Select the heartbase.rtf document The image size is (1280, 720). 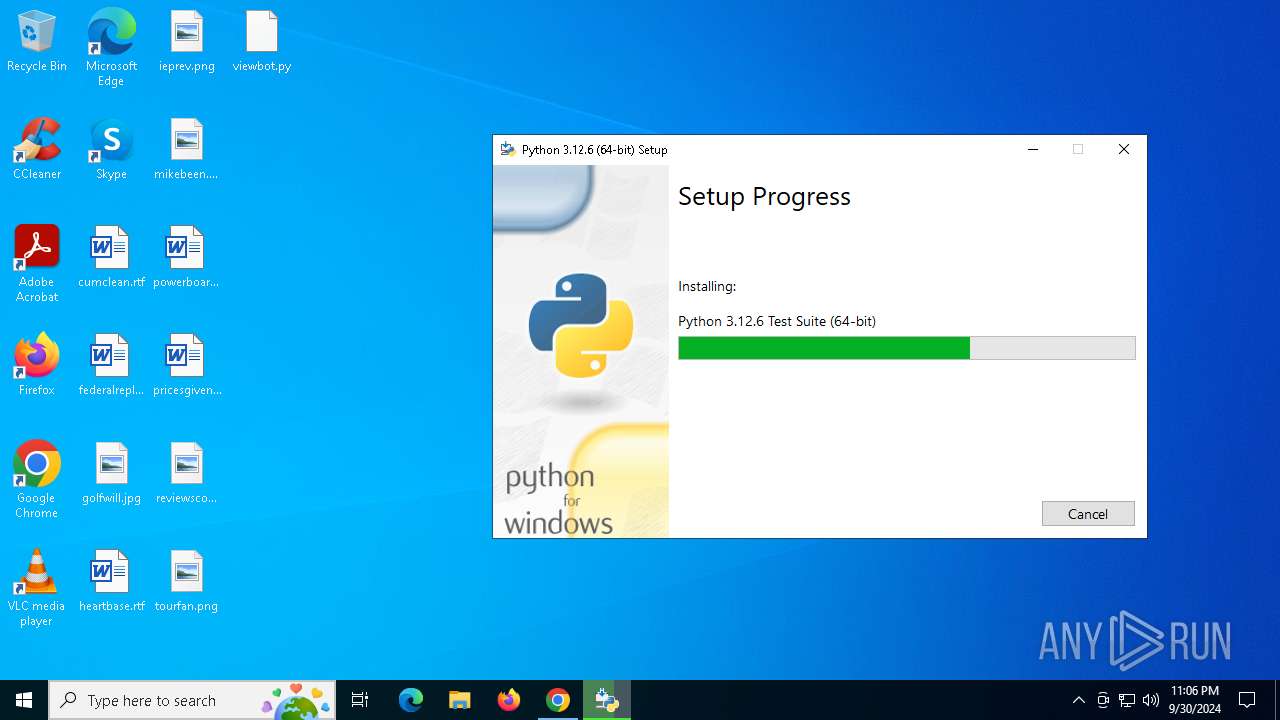[x=111, y=582]
